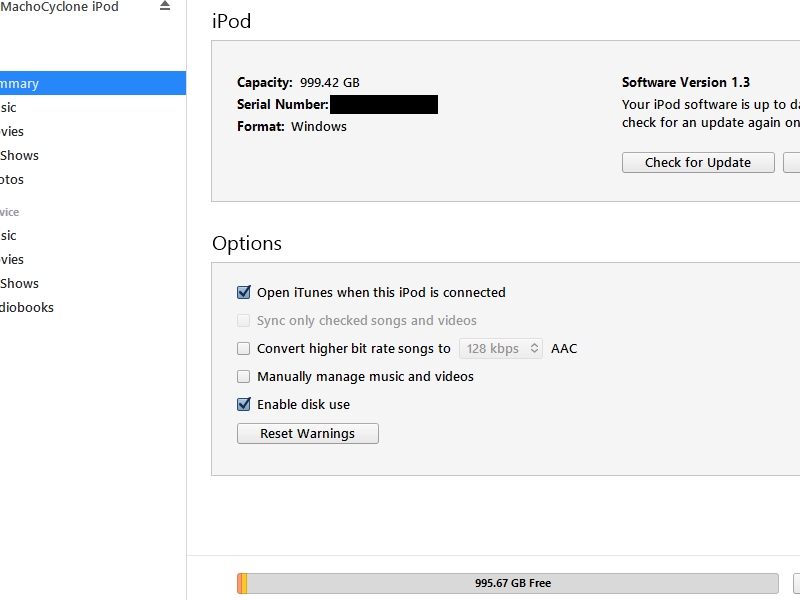Uncheck Open iTunes when iPod is connected
800x600 pixels.
tap(243, 293)
